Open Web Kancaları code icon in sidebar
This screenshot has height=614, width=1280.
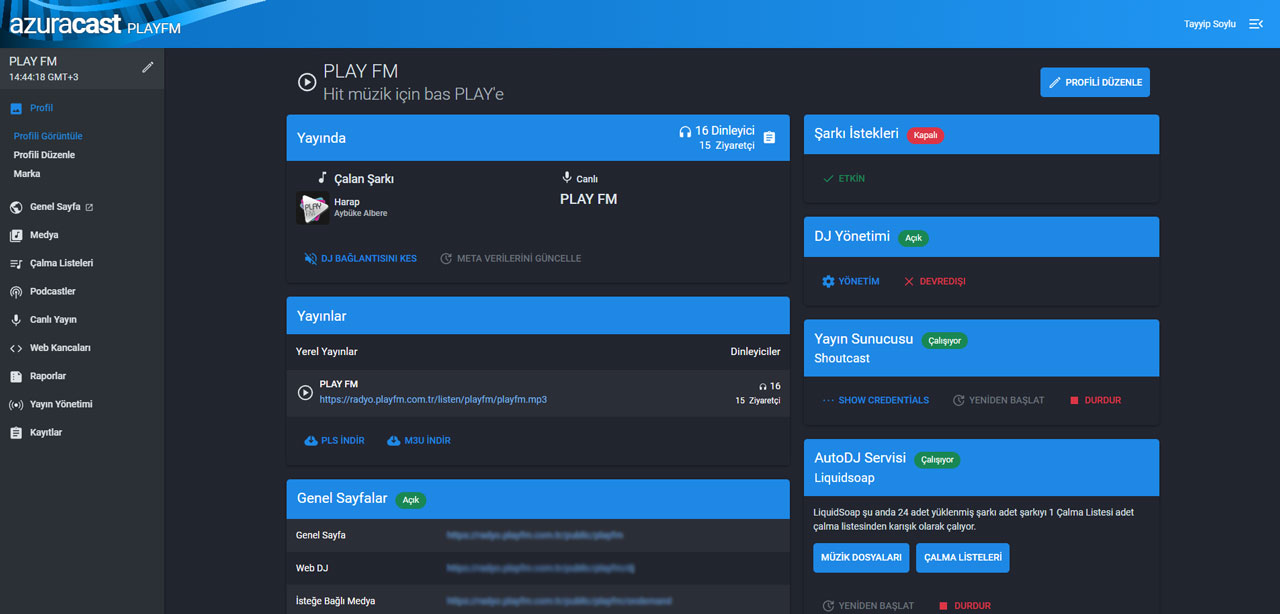pyautogui.click(x=16, y=348)
